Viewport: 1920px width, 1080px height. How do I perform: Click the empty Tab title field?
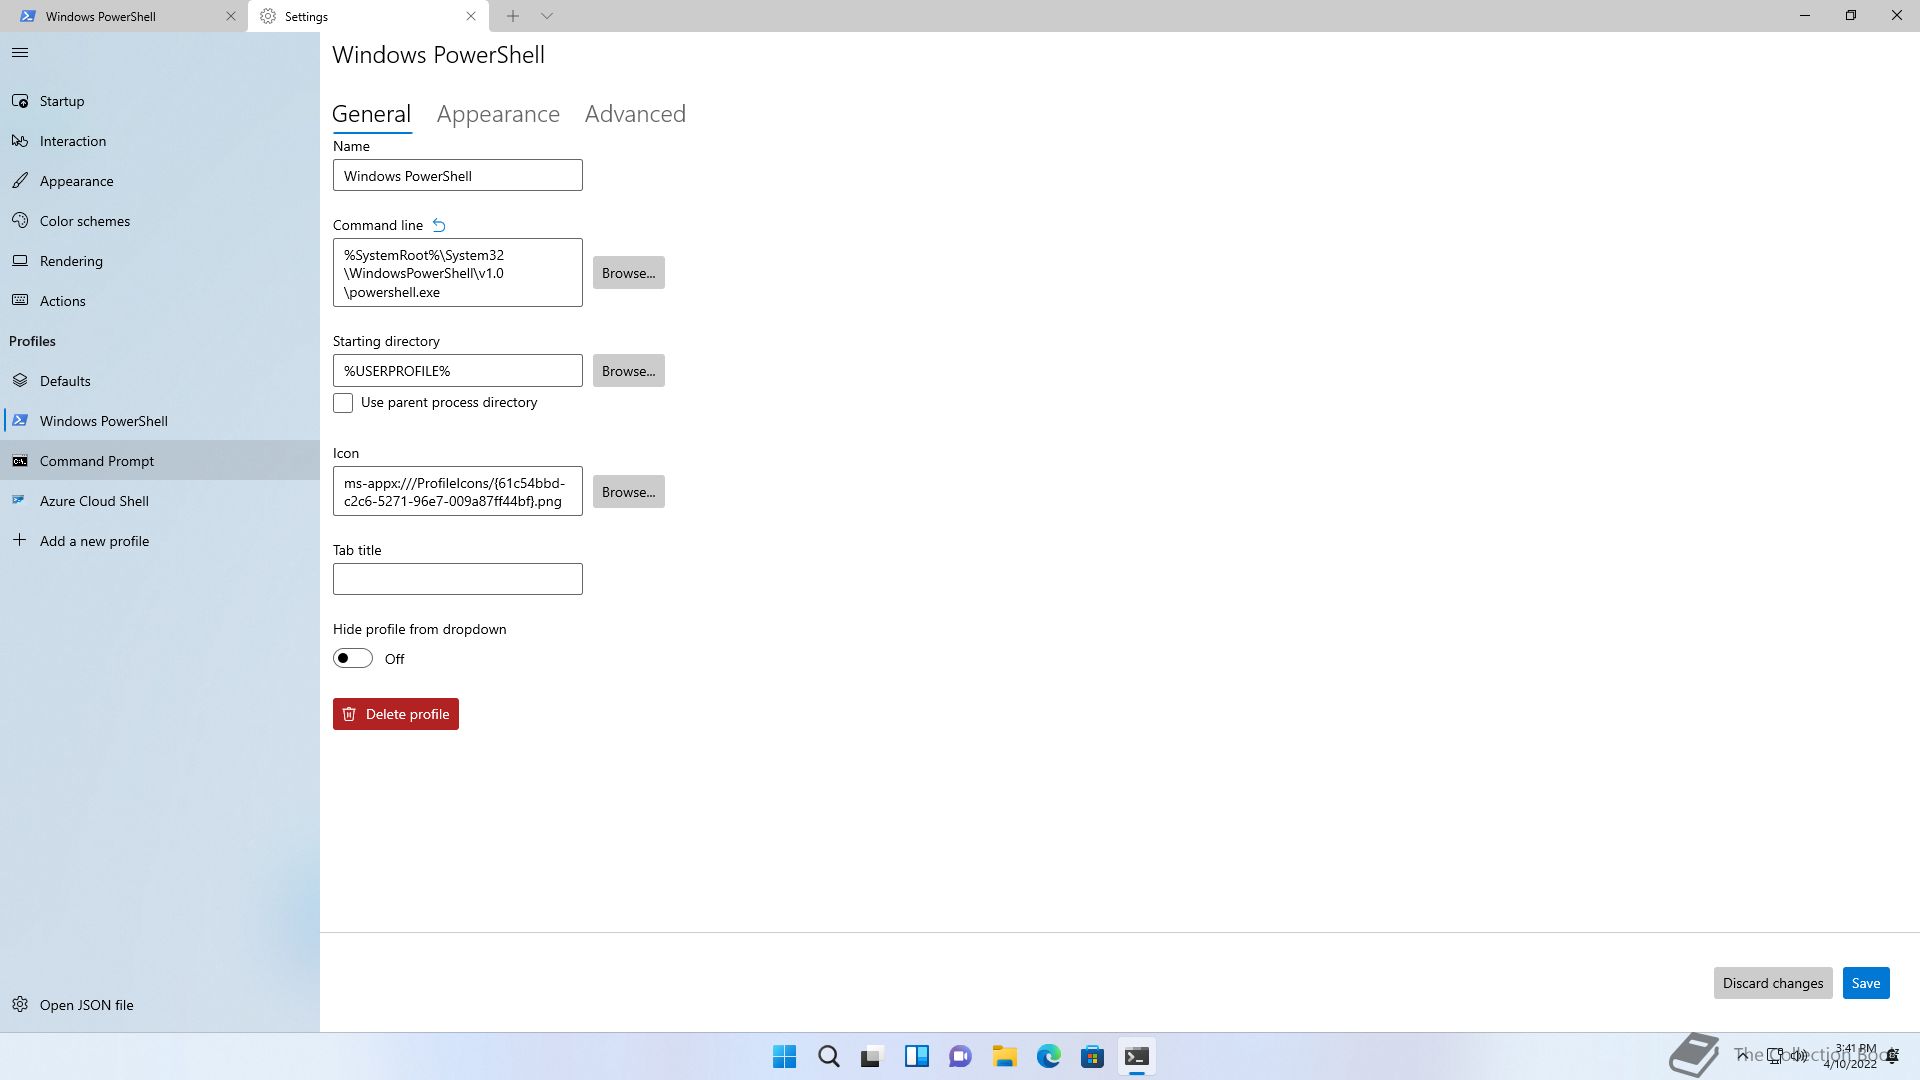tap(458, 579)
